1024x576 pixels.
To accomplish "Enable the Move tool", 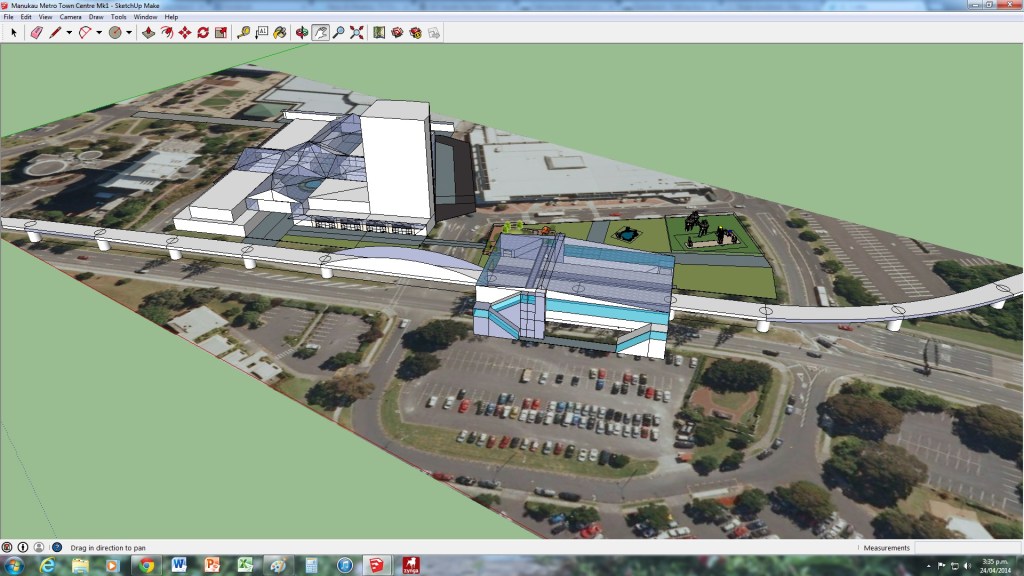I will (184, 31).
